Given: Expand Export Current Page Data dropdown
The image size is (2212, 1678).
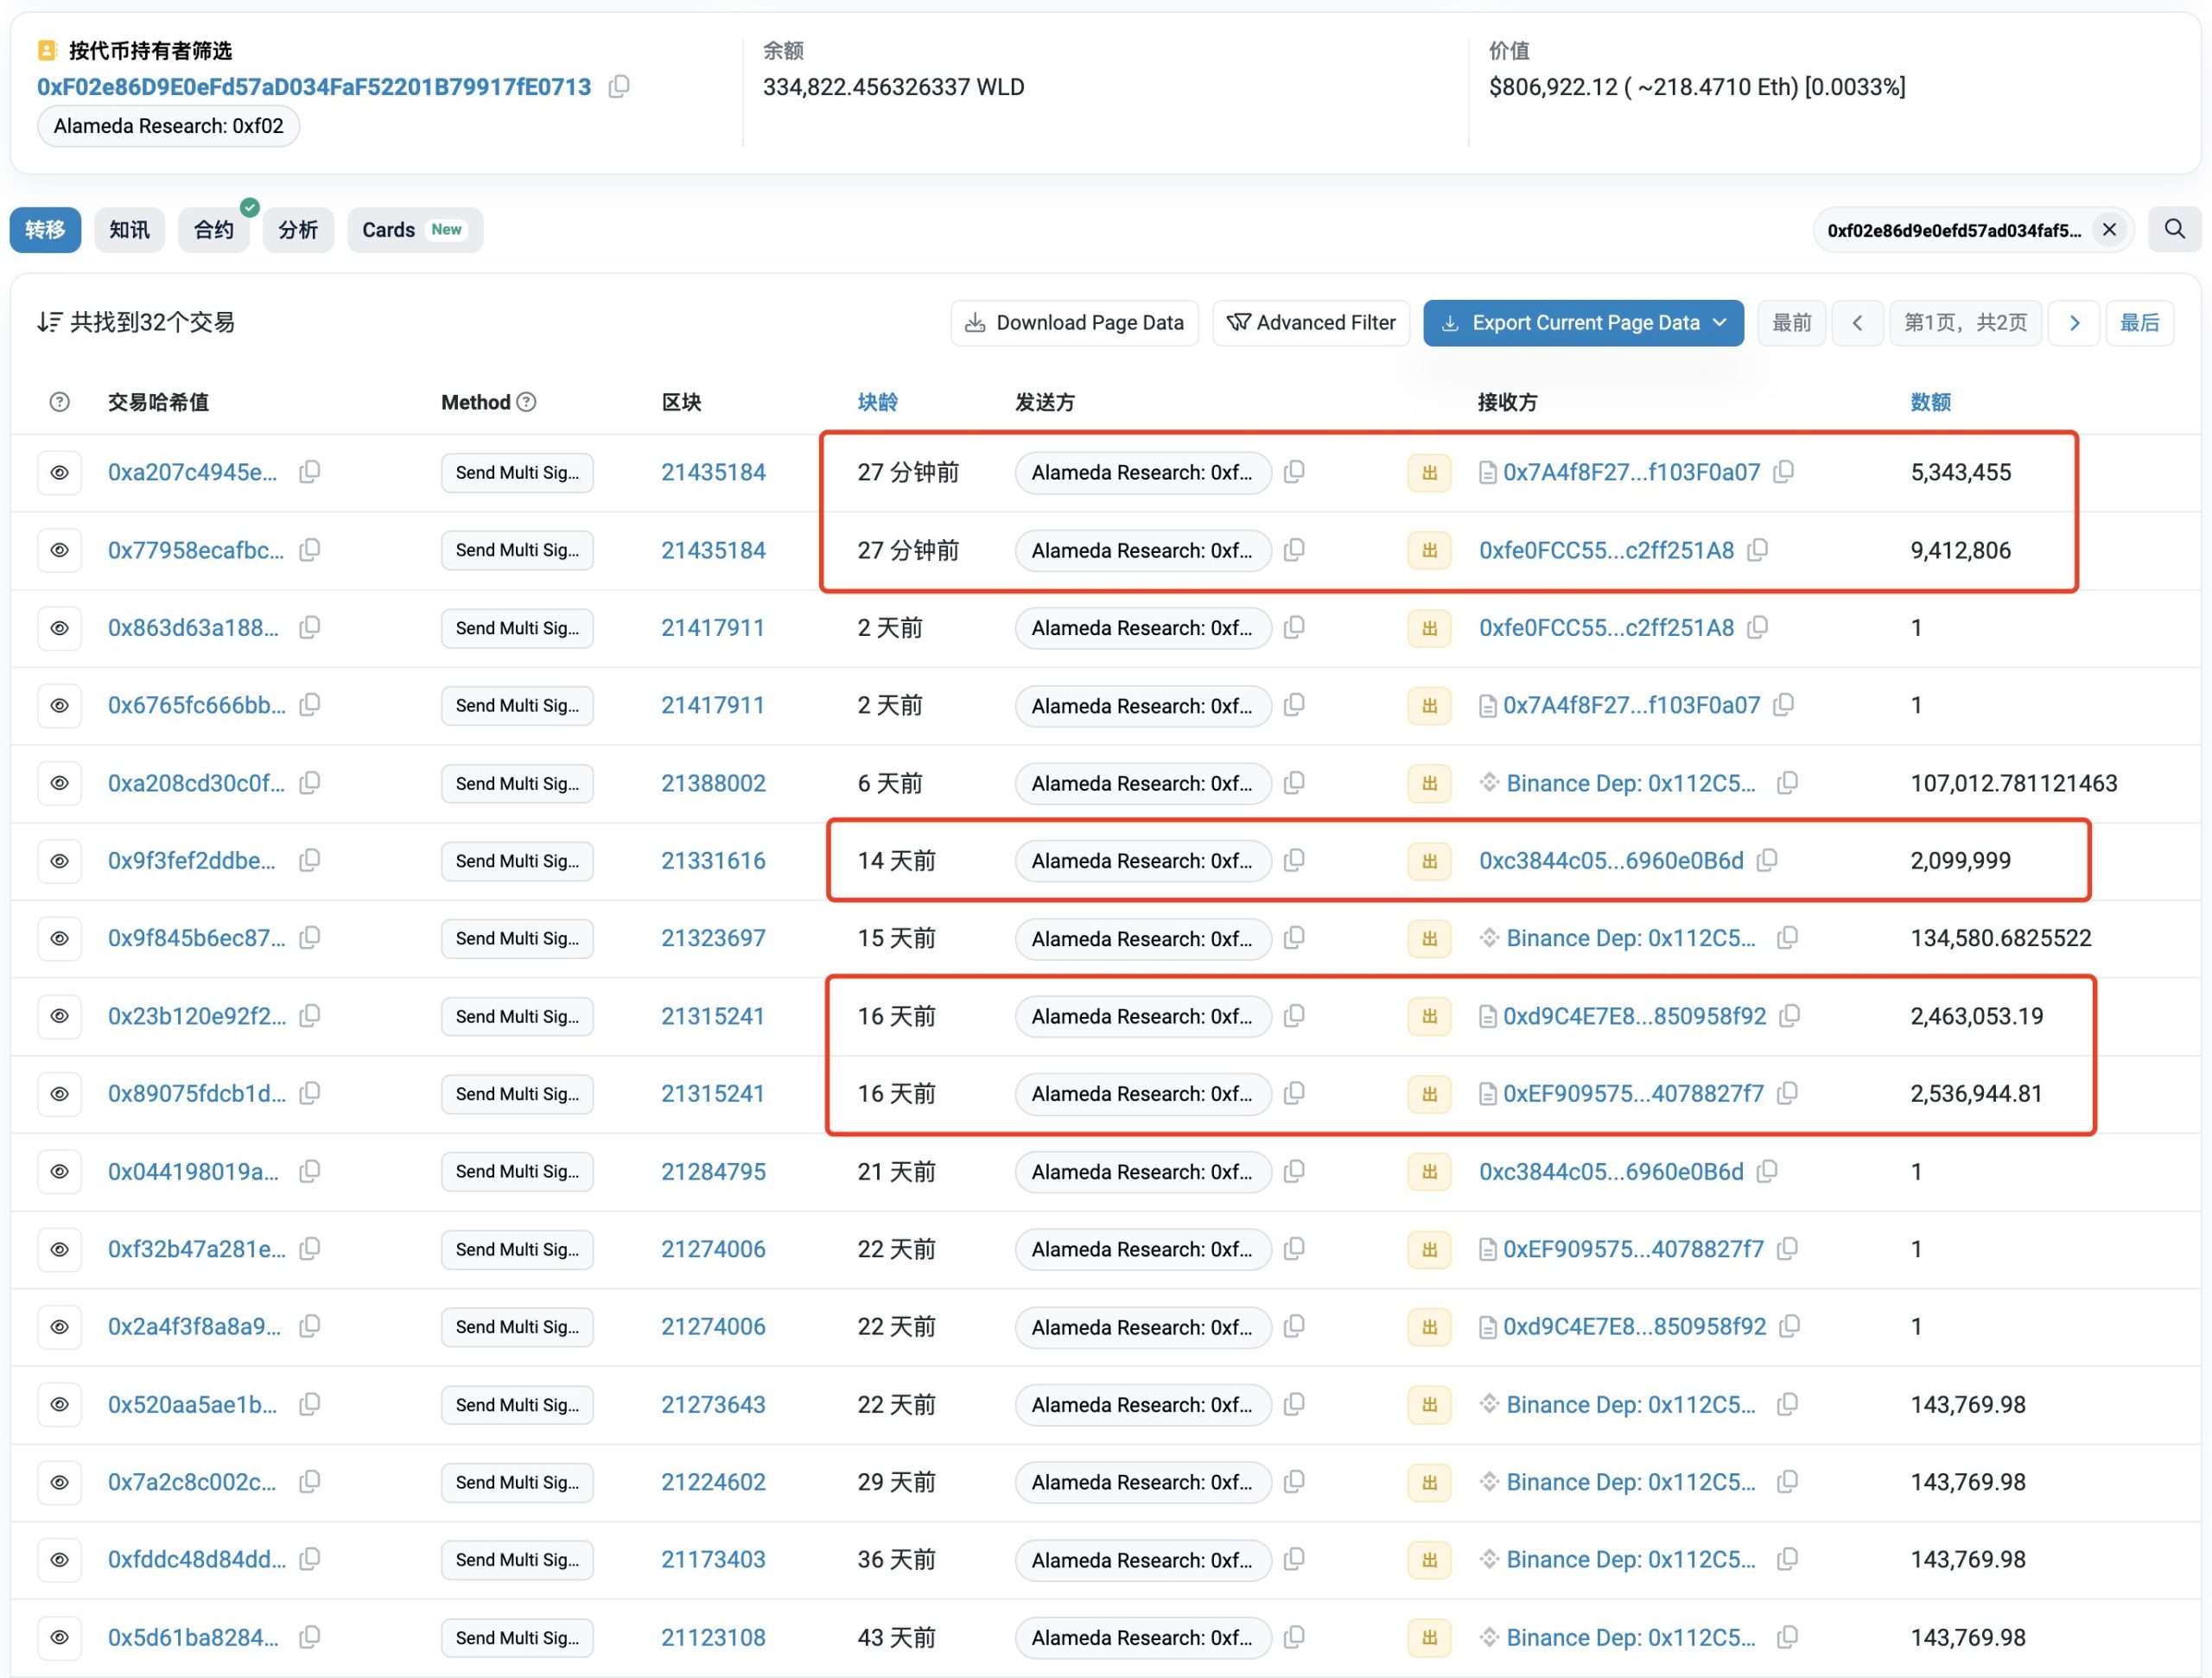Looking at the screenshot, I should coord(1719,323).
